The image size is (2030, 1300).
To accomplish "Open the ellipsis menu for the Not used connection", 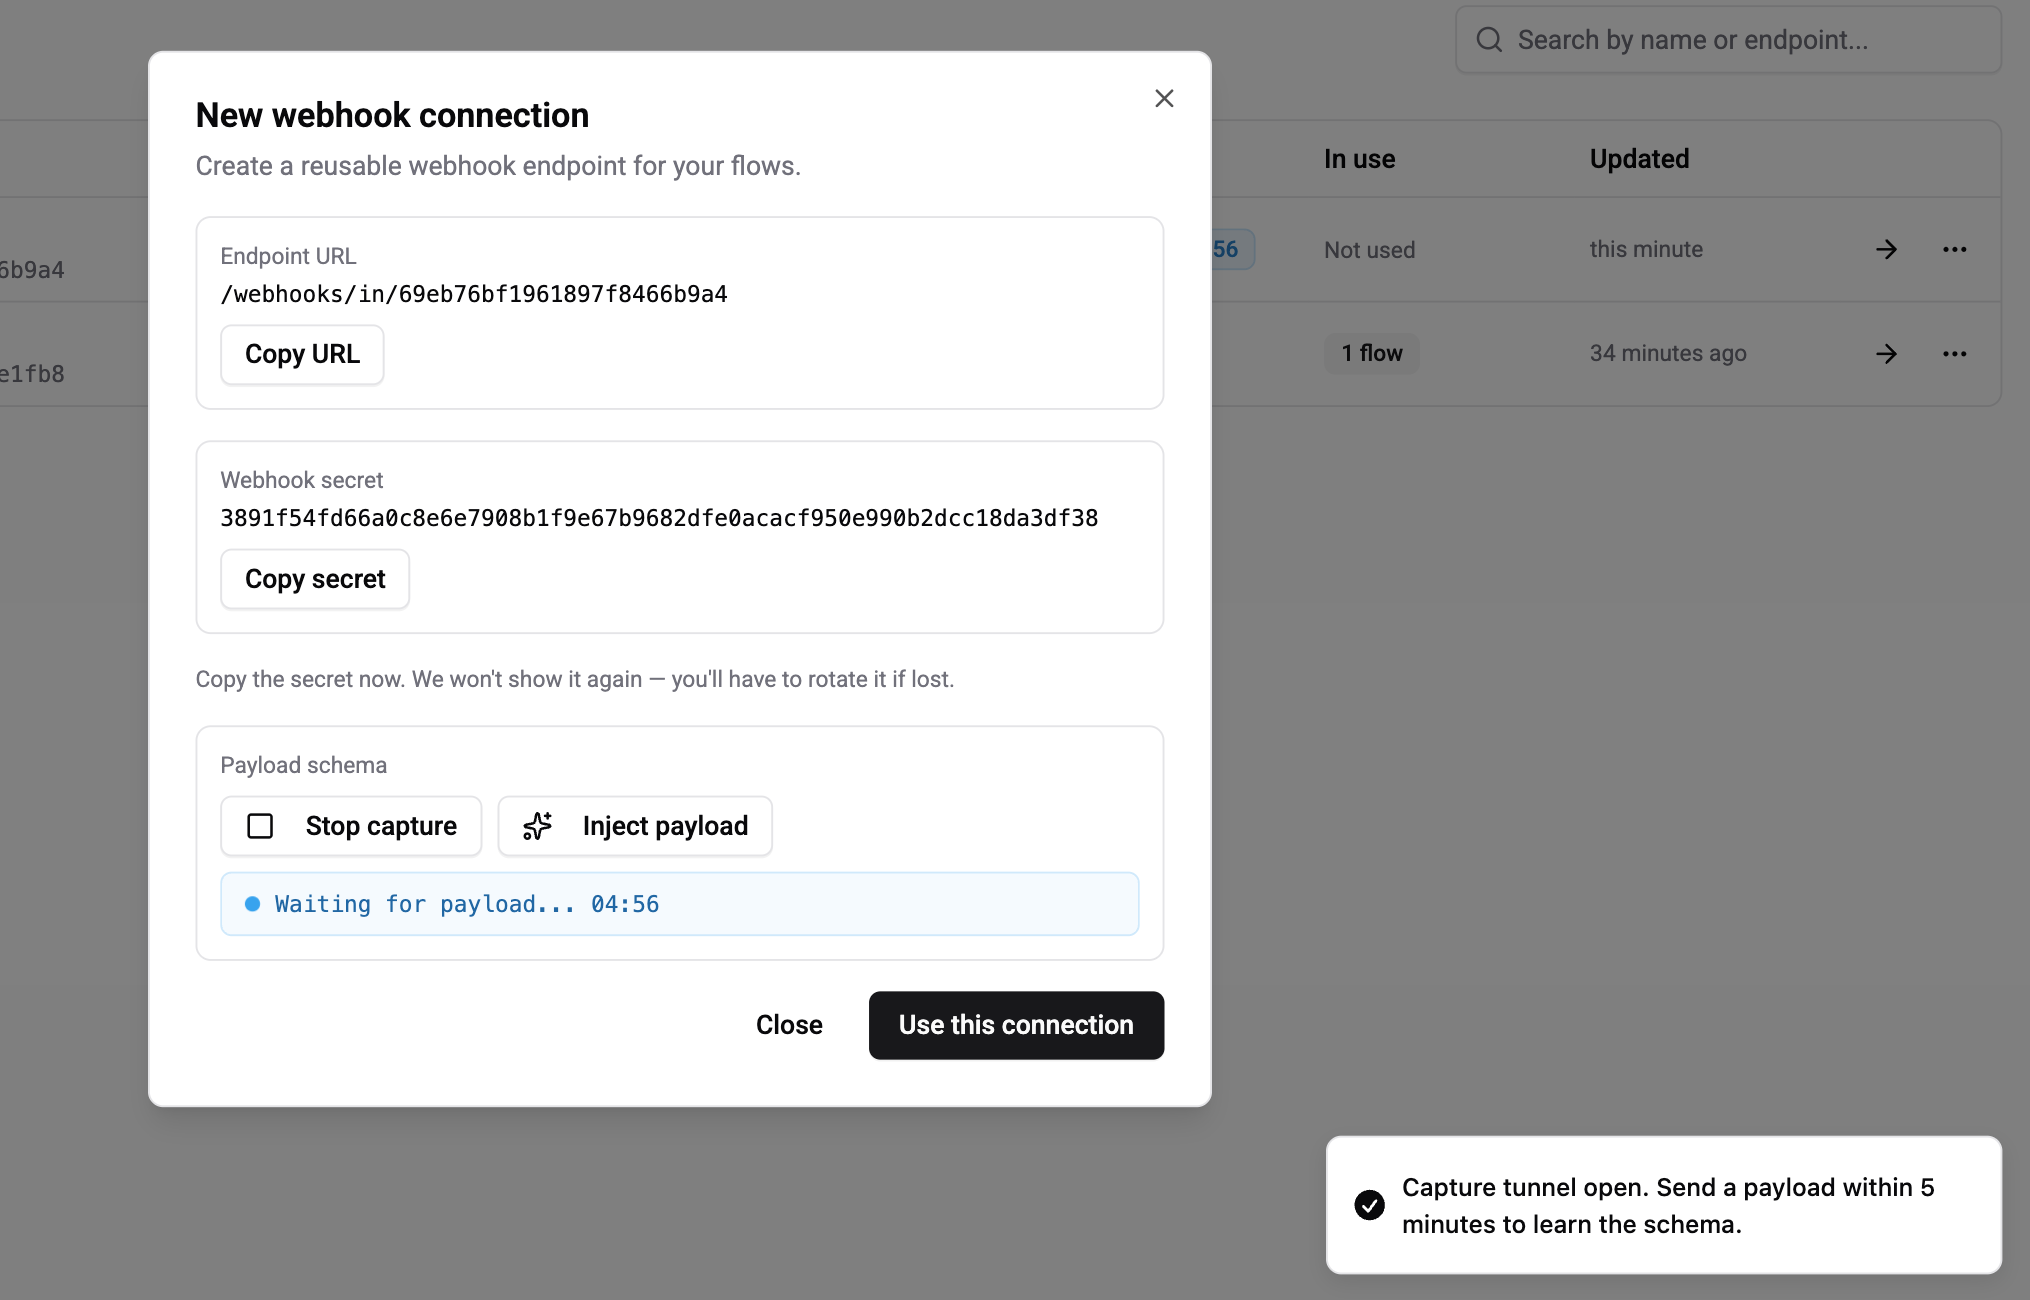I will tap(1955, 249).
